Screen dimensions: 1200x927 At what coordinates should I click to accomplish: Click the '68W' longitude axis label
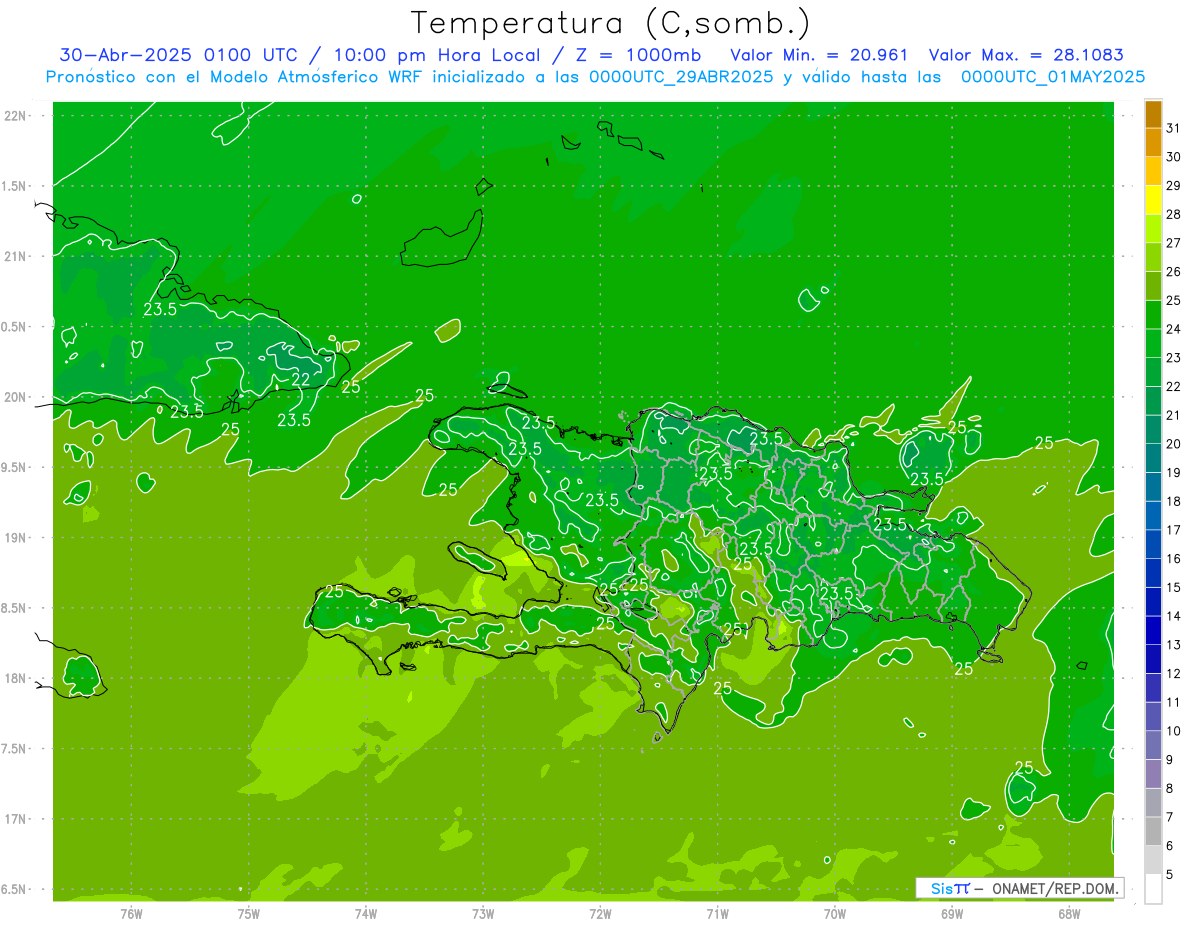pyautogui.click(x=1069, y=914)
